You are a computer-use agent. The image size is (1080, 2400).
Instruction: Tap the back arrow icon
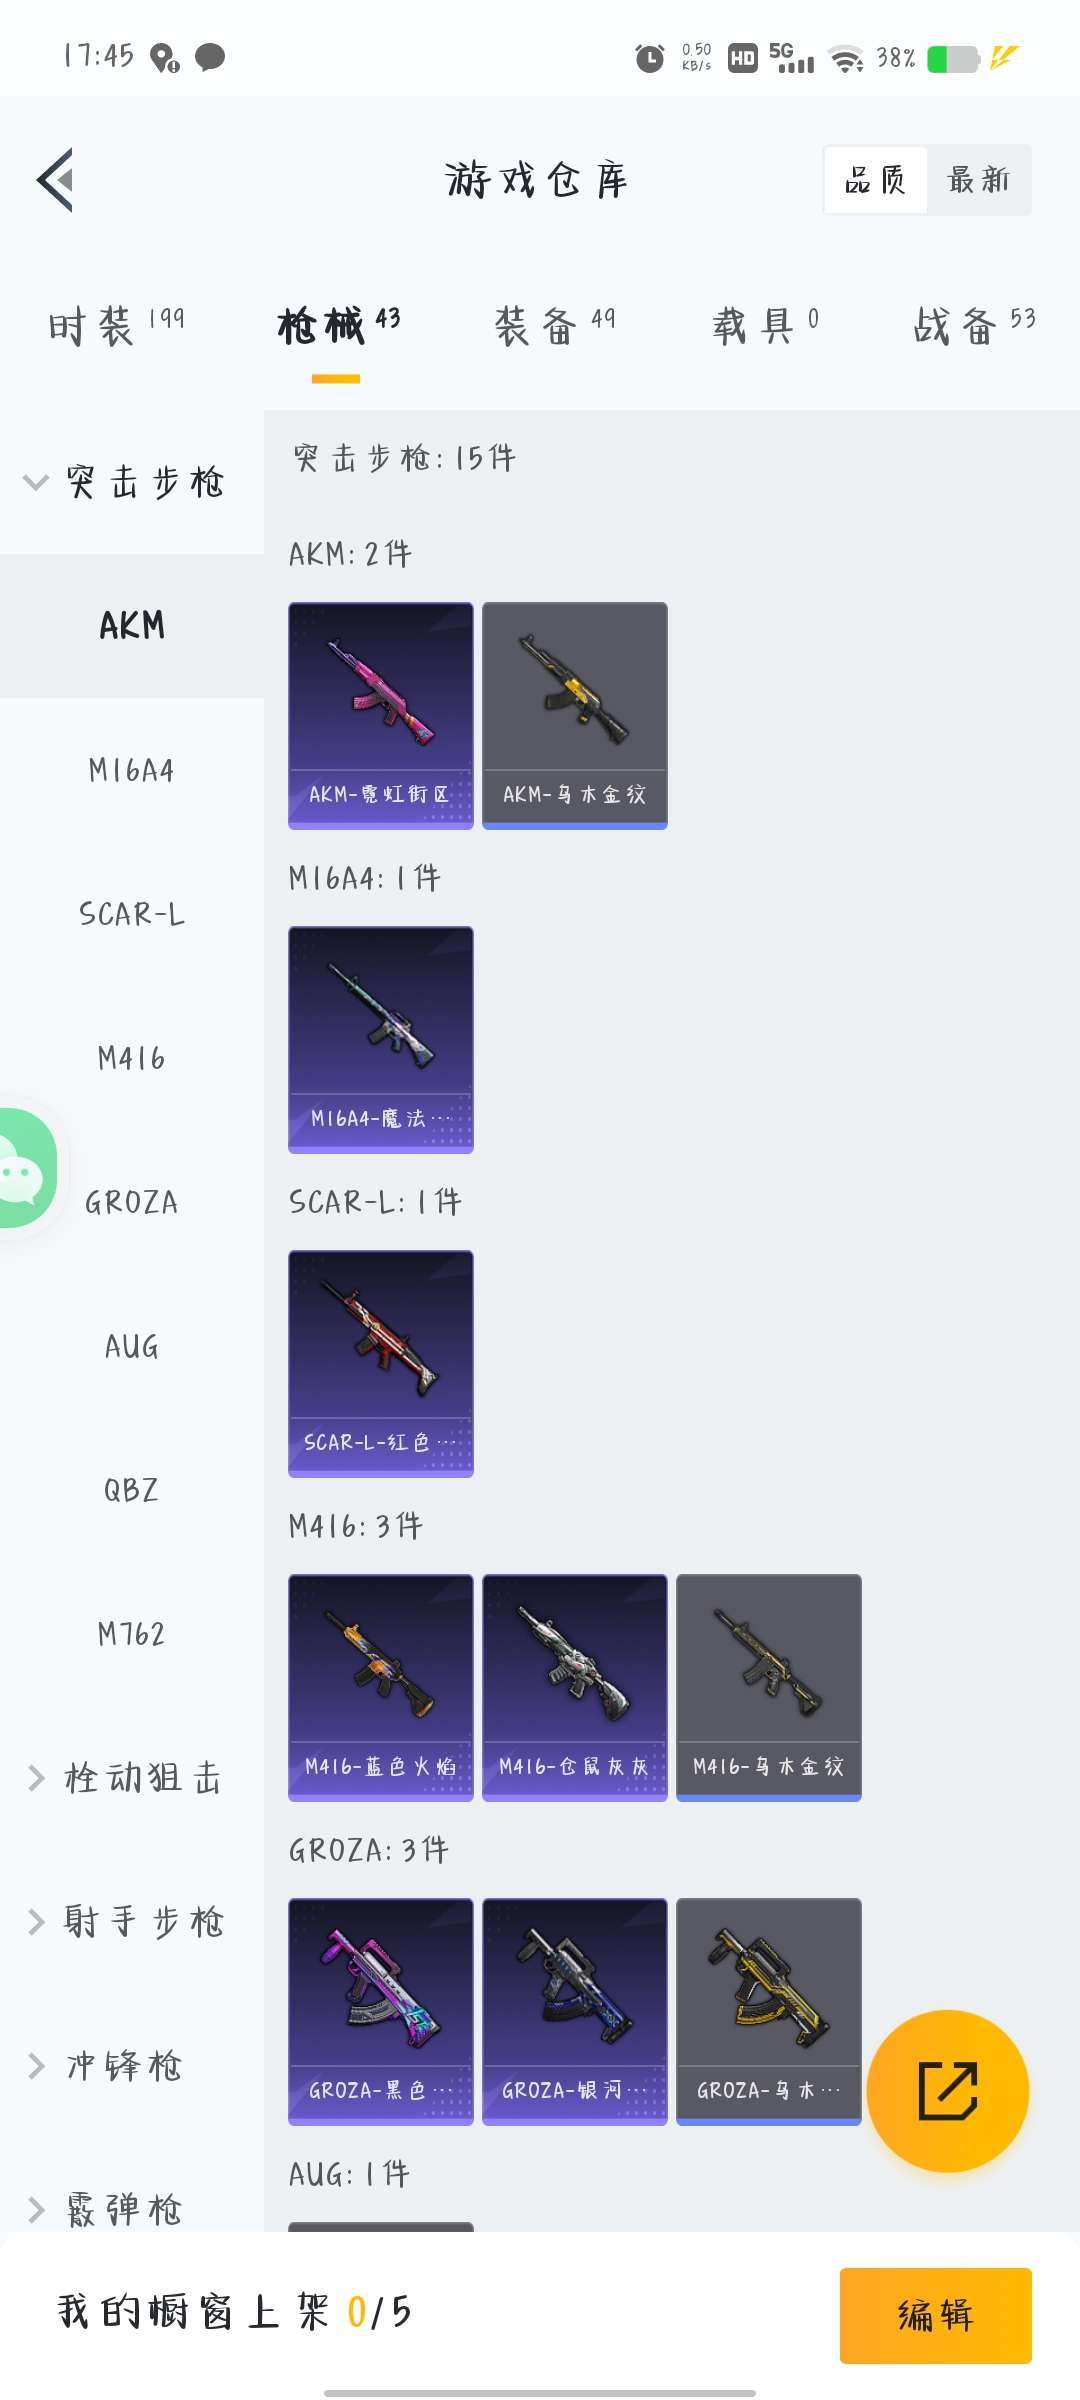tap(55, 180)
